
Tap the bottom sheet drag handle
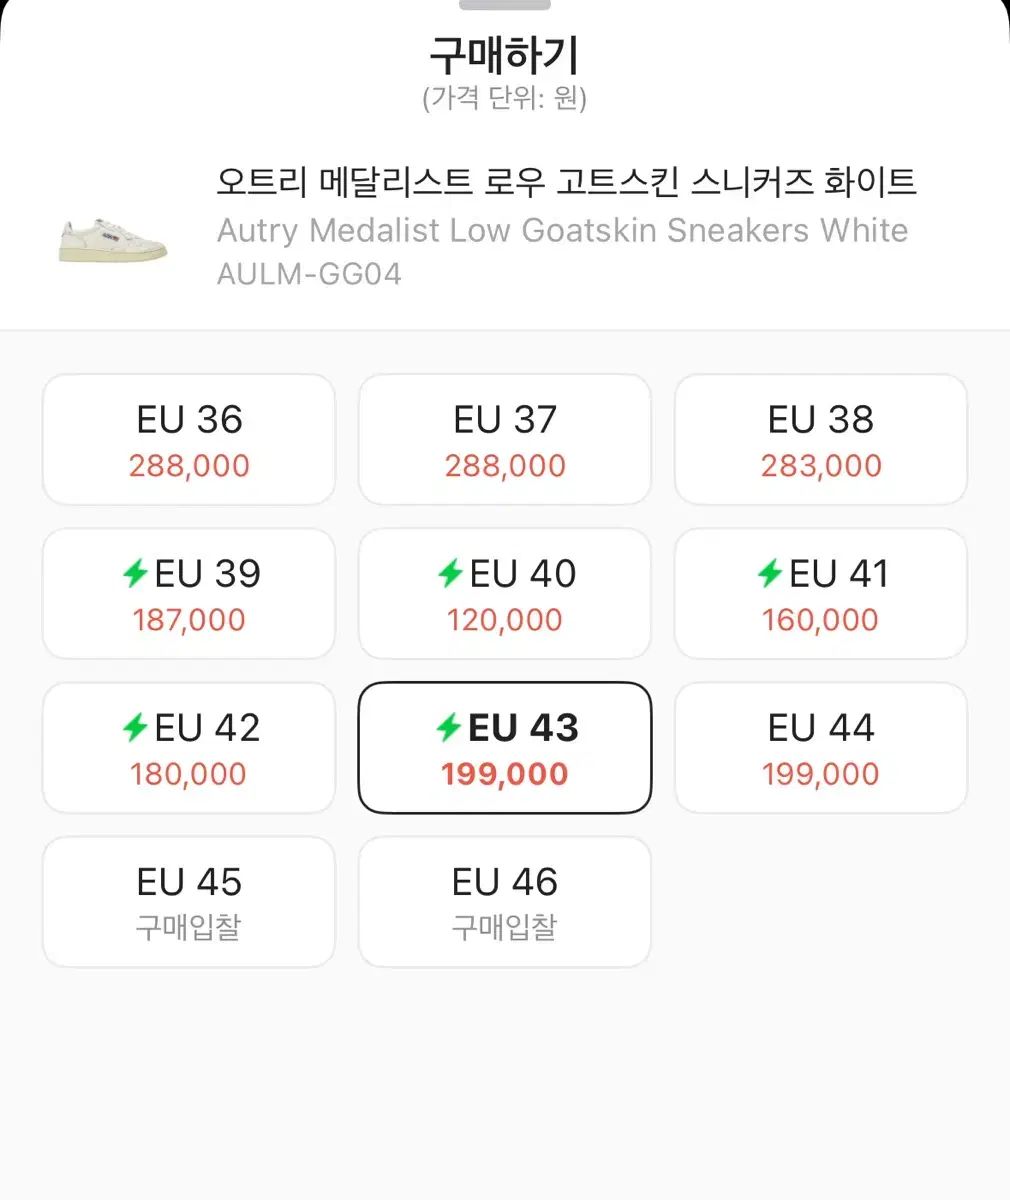click(505, 5)
